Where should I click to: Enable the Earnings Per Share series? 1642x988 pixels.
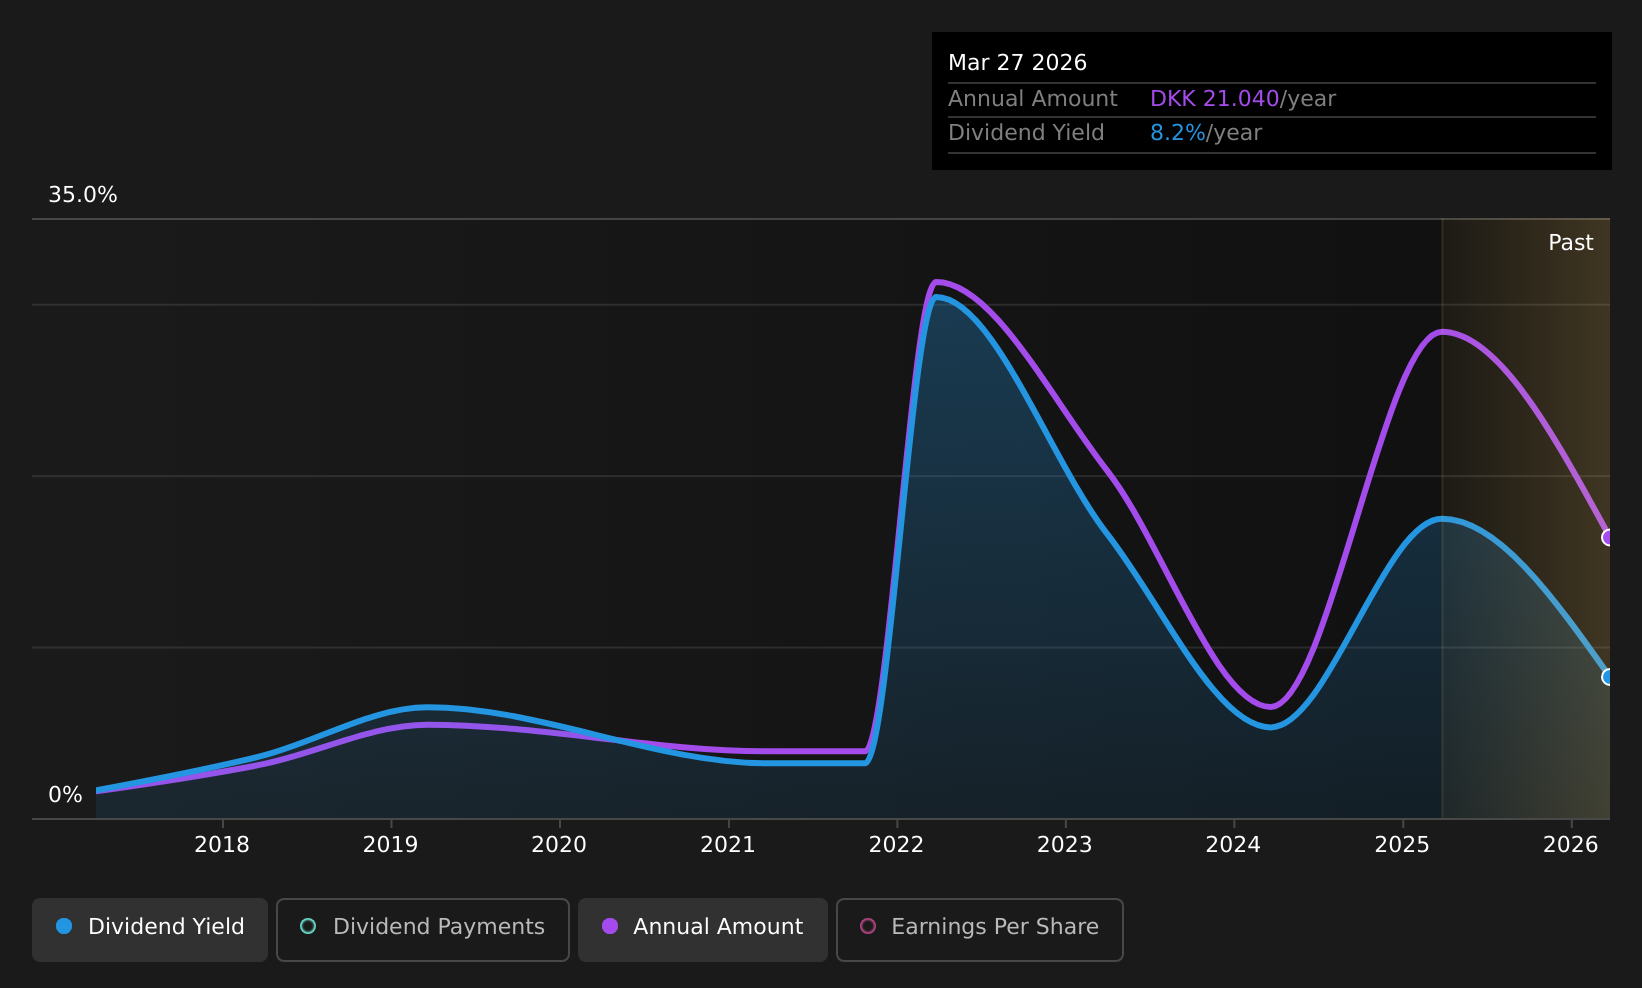[980, 929]
